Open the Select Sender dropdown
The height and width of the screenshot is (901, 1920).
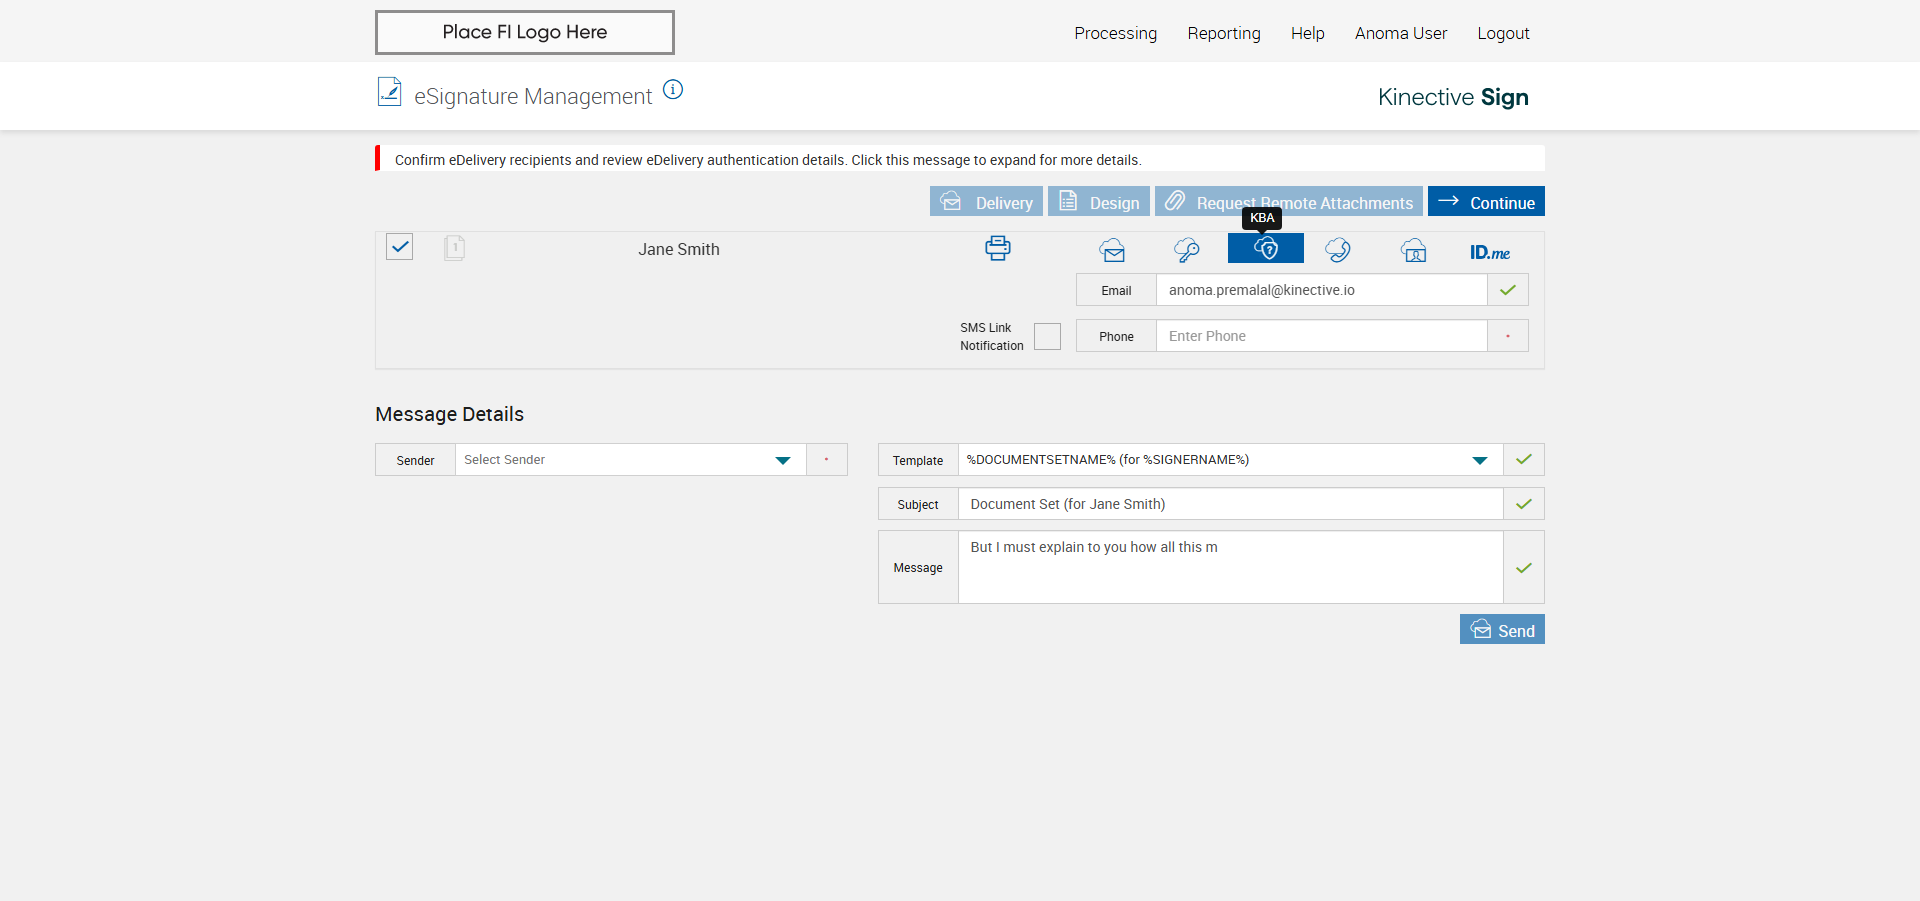click(x=631, y=460)
